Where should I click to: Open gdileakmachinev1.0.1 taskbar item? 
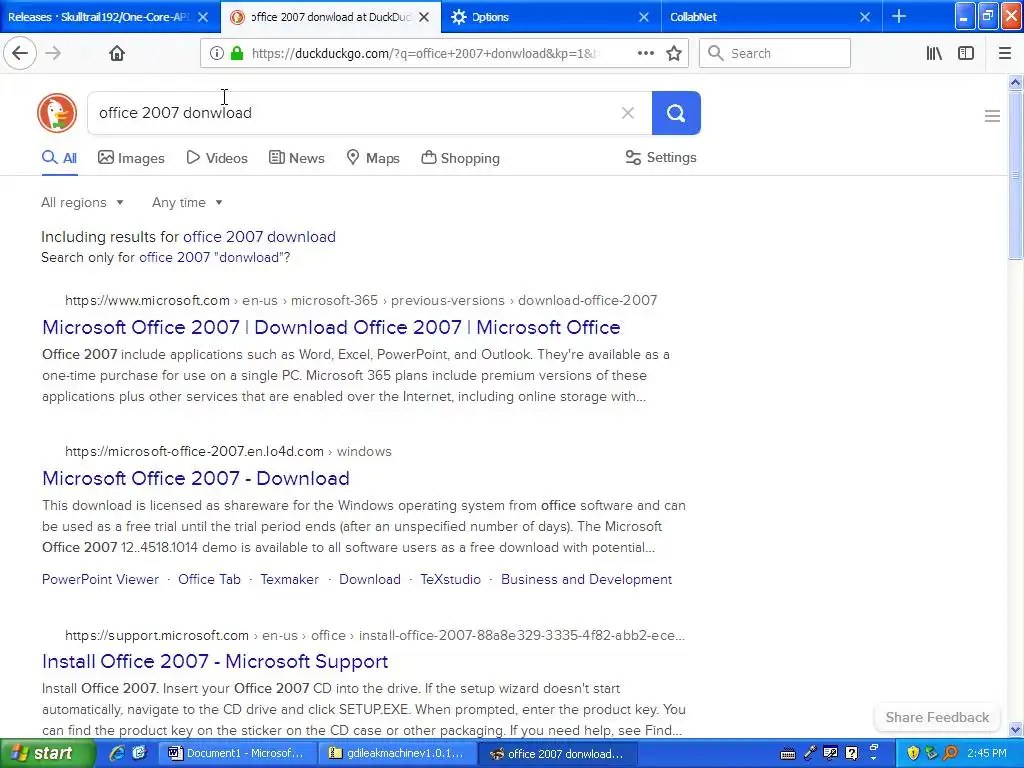click(397, 754)
